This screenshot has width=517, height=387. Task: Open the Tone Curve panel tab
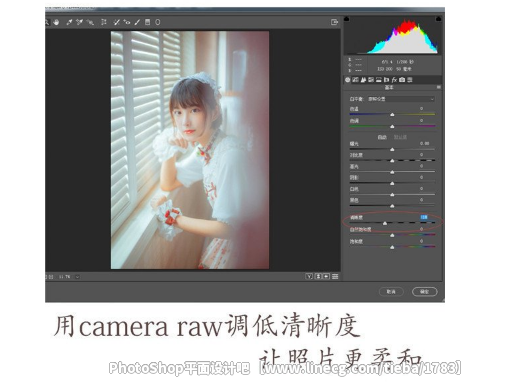point(355,80)
